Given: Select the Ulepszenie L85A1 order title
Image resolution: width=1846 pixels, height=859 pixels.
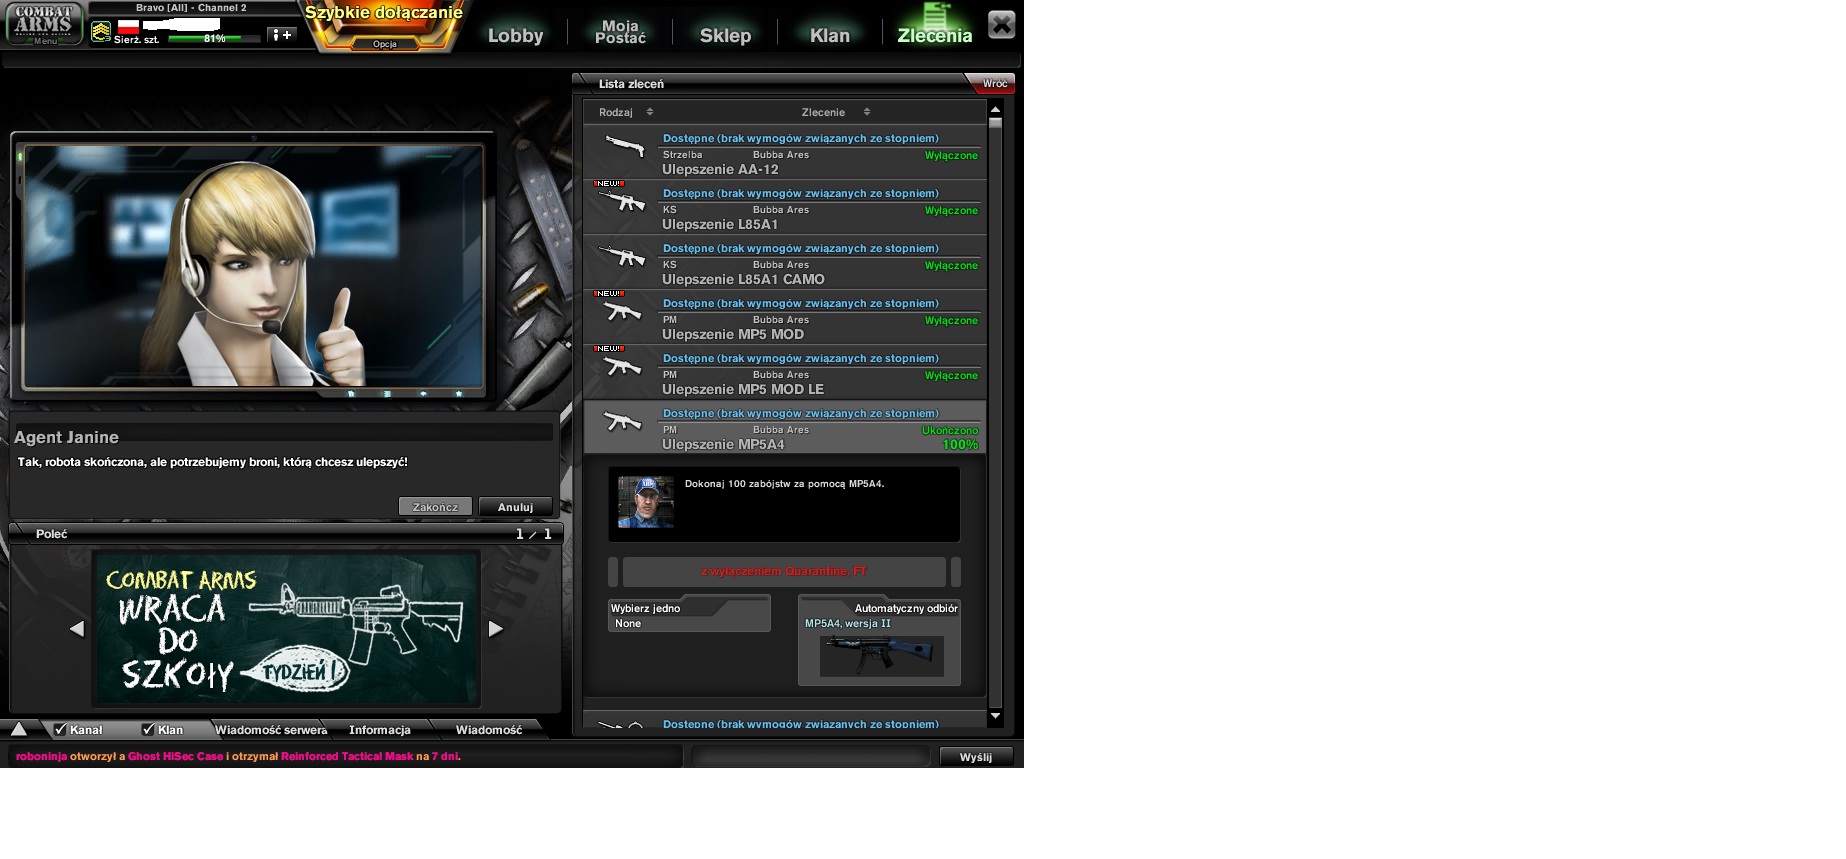Looking at the screenshot, I should pyautogui.click(x=720, y=225).
